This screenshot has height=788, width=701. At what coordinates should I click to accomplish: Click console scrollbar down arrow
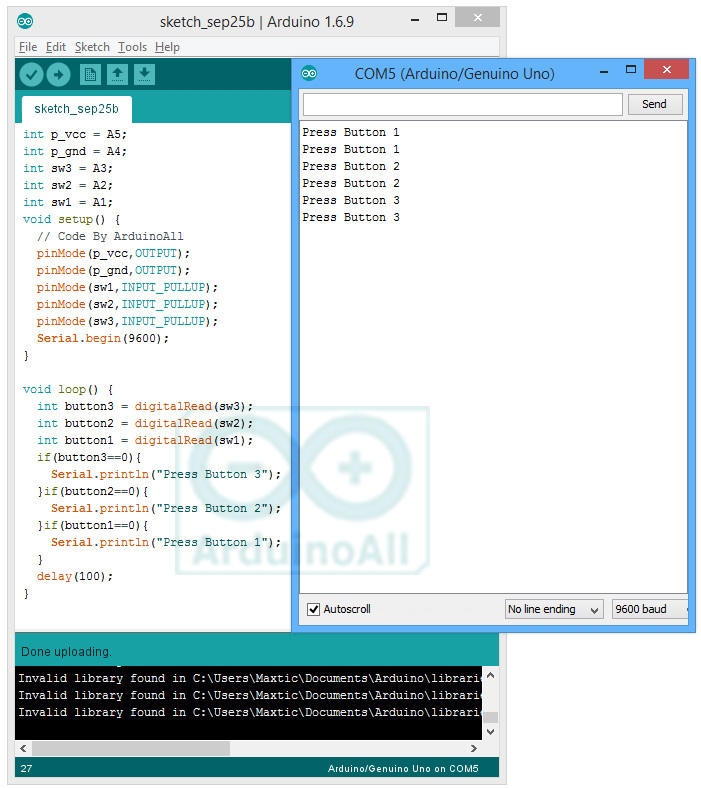click(490, 732)
